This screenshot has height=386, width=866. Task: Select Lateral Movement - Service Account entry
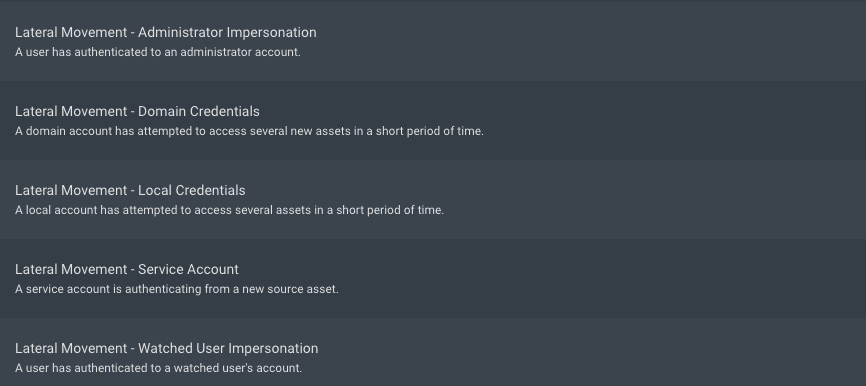pos(433,278)
